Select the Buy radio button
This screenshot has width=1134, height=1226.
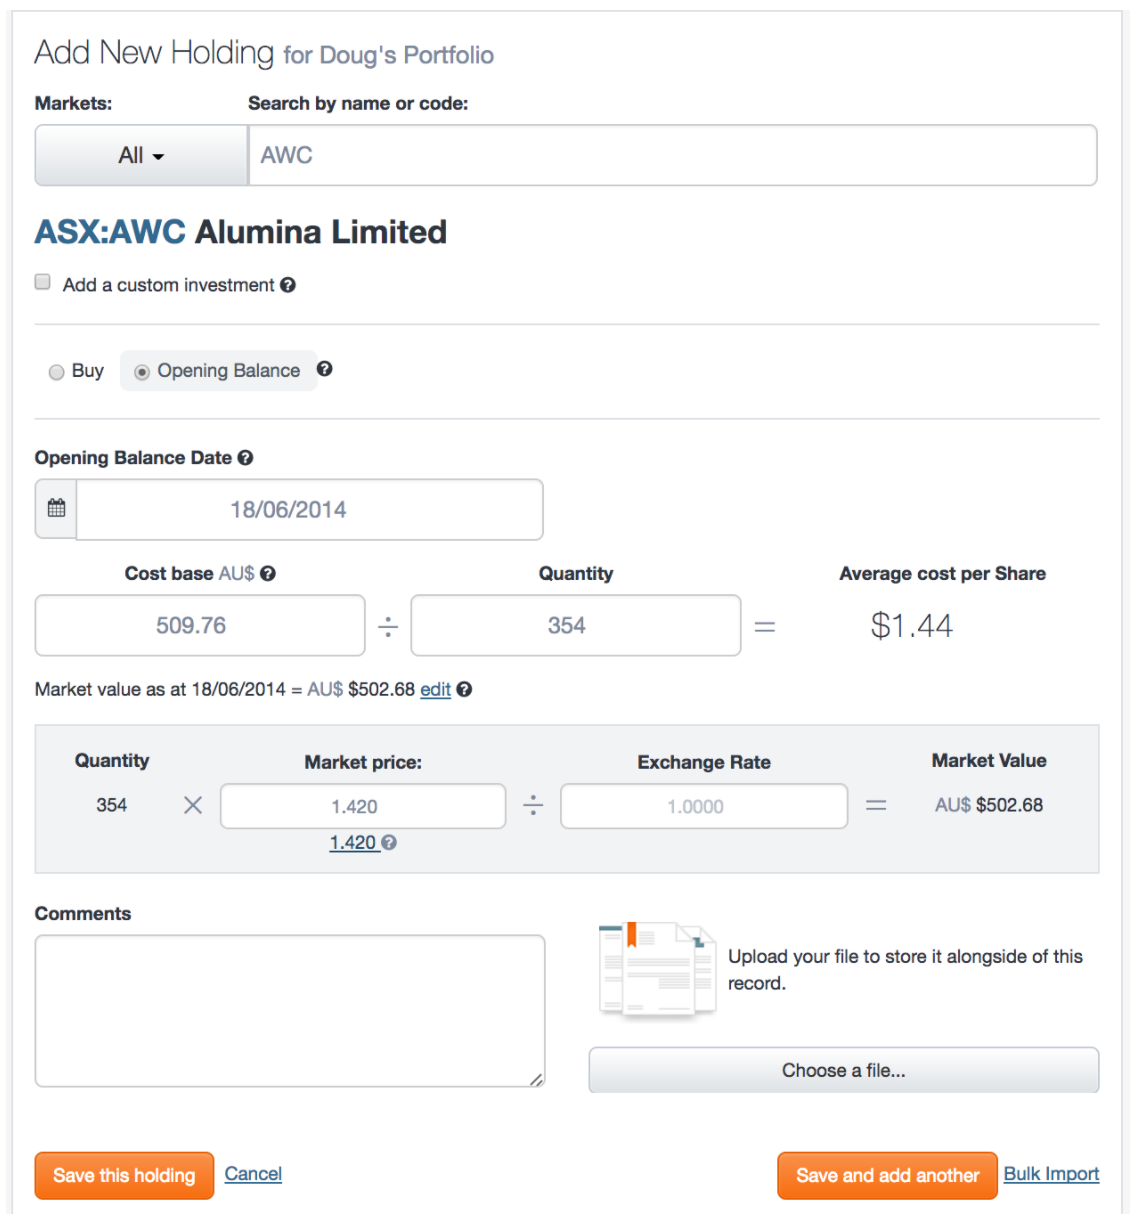click(57, 371)
